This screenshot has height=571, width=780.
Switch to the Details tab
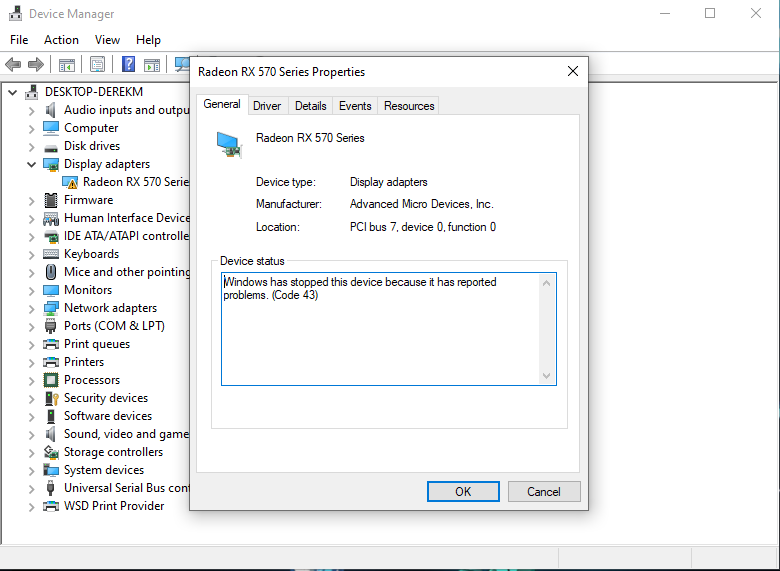pos(311,106)
